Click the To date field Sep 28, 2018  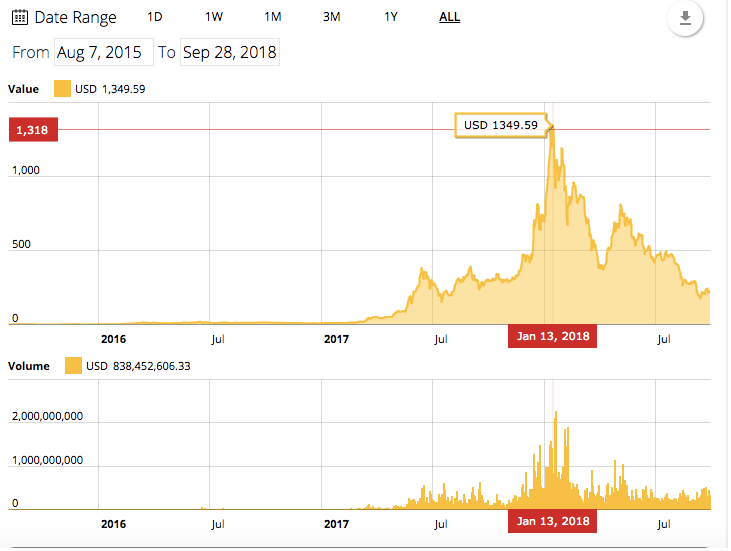230,52
